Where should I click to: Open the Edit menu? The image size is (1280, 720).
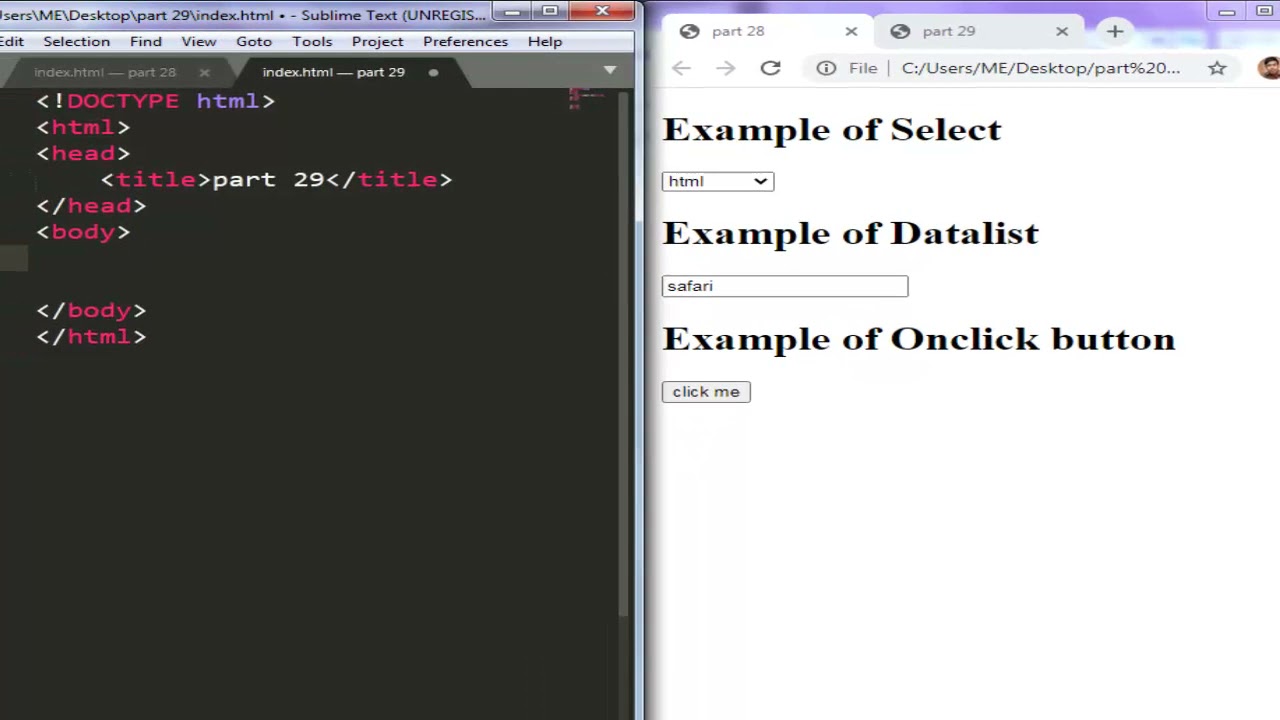pos(11,41)
